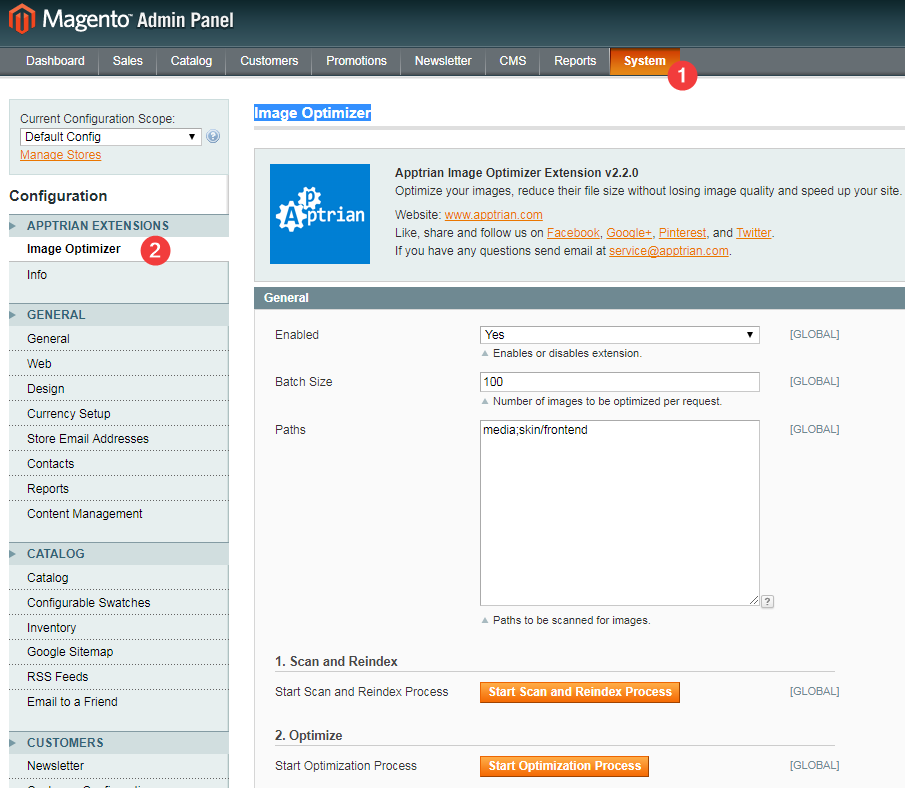The image size is (905, 788).
Task: Open the Newsletter menu in top navigation
Action: coord(443,61)
